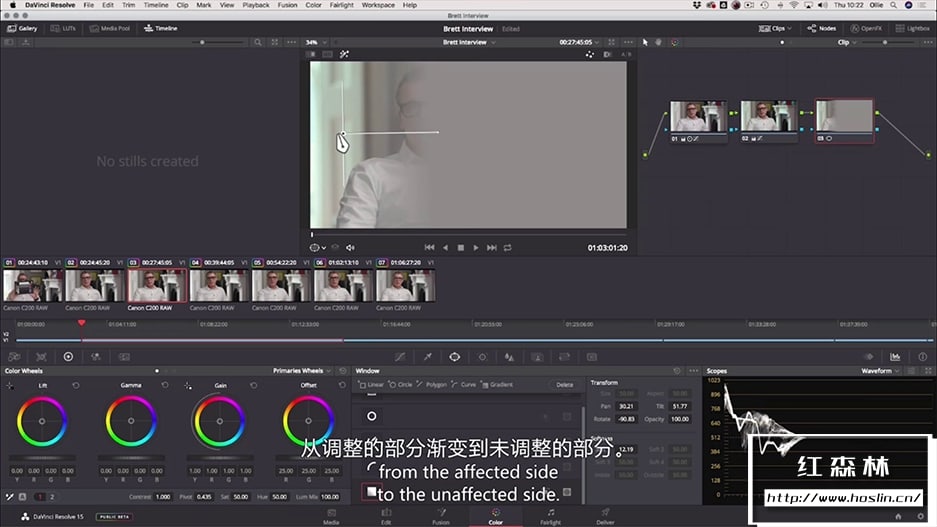Switch to the Deliver page
The image size is (937, 527).
point(605,516)
